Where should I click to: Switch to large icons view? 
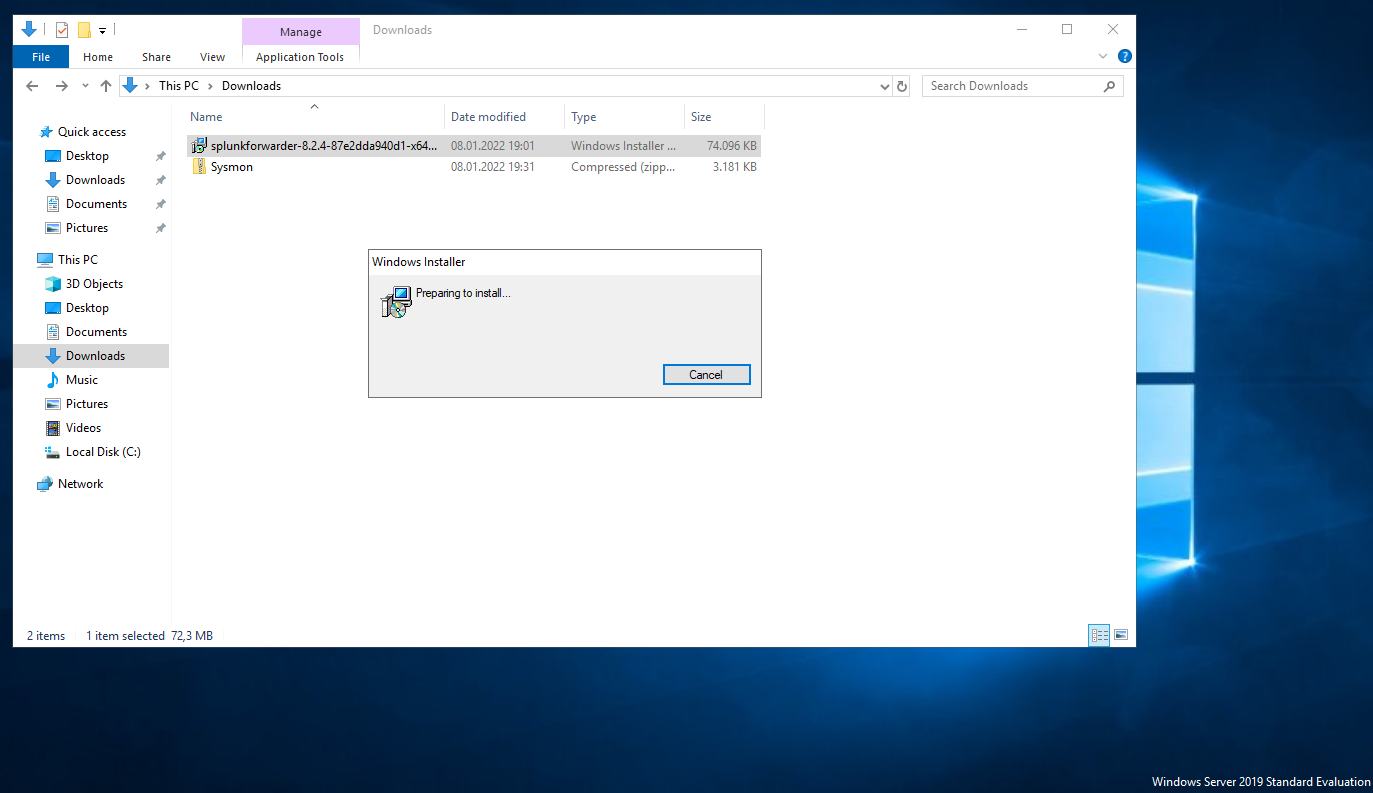click(x=1121, y=635)
